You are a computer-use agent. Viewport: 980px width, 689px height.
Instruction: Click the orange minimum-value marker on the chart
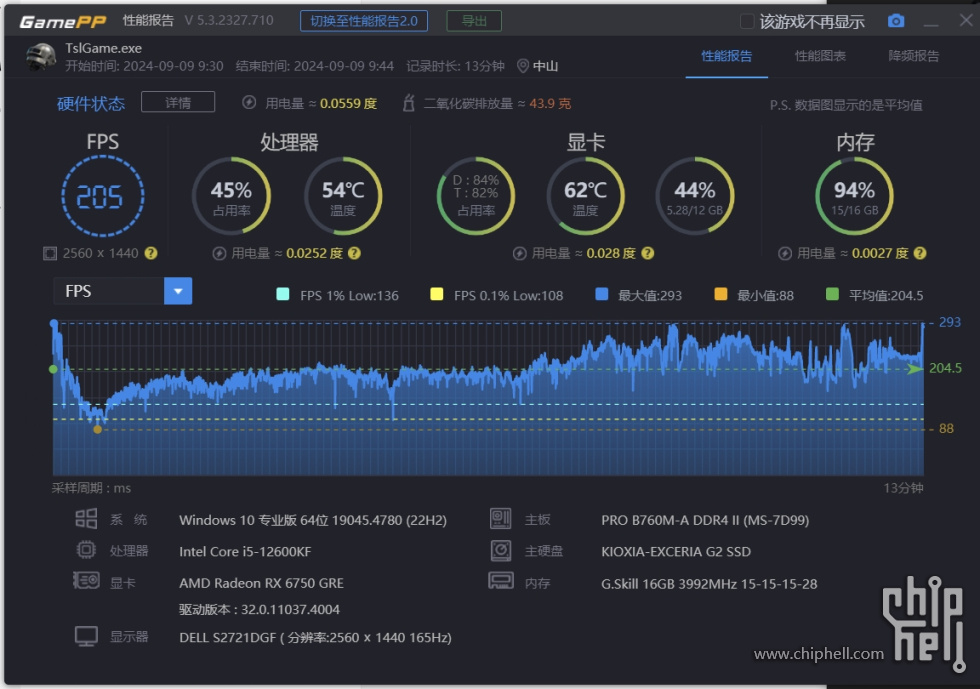(98, 430)
